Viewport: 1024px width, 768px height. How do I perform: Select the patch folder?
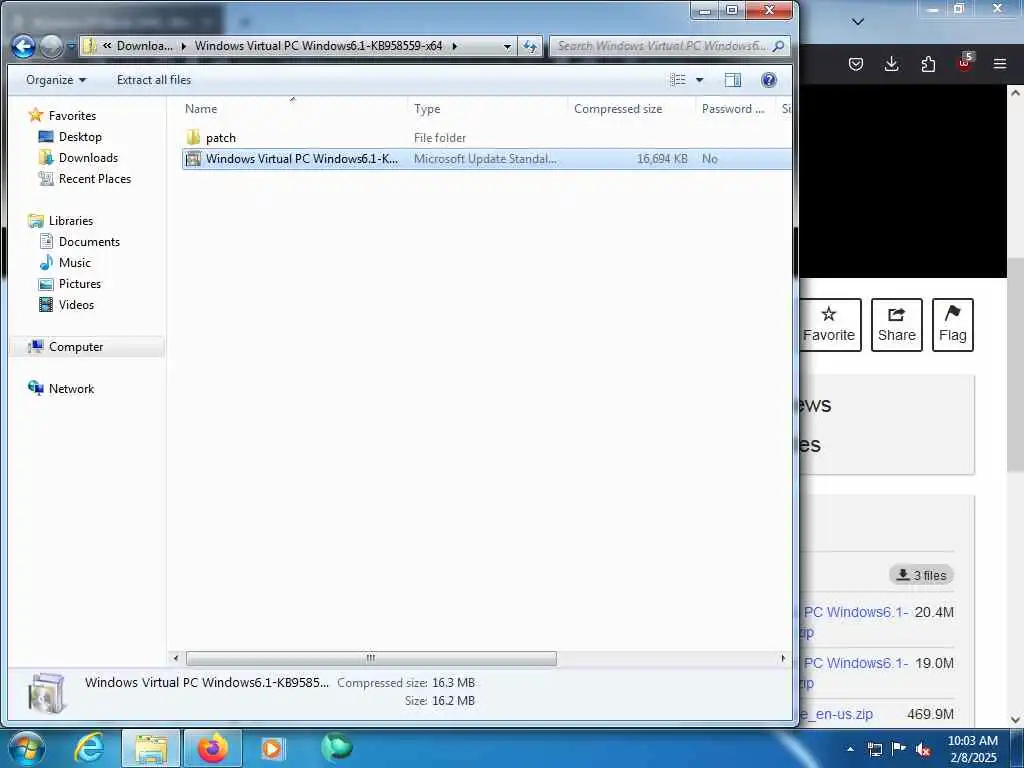(220, 138)
